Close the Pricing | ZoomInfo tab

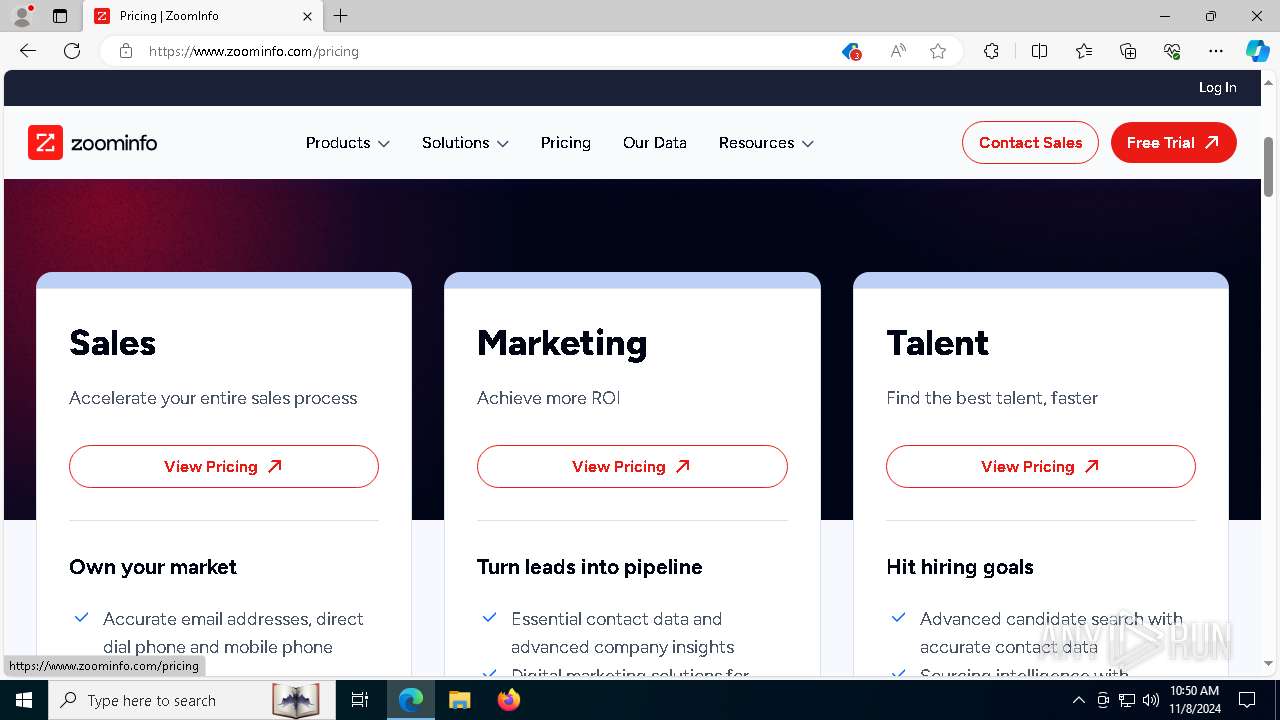[308, 16]
